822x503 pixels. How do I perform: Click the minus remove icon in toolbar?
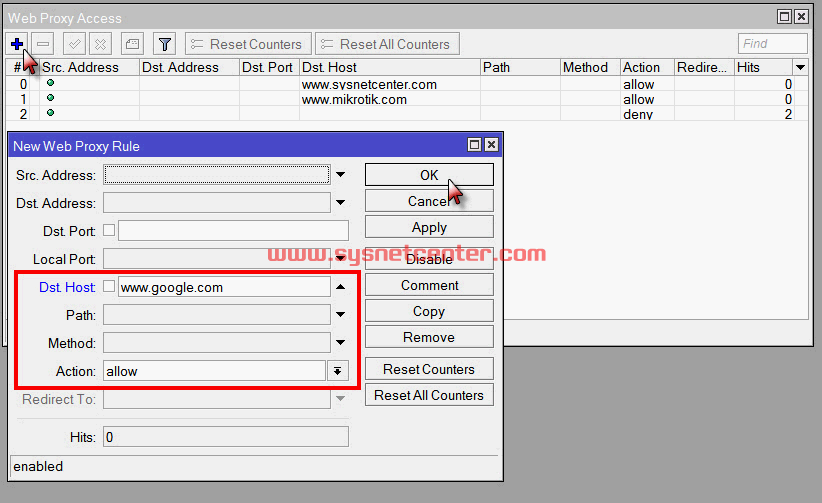[43, 44]
